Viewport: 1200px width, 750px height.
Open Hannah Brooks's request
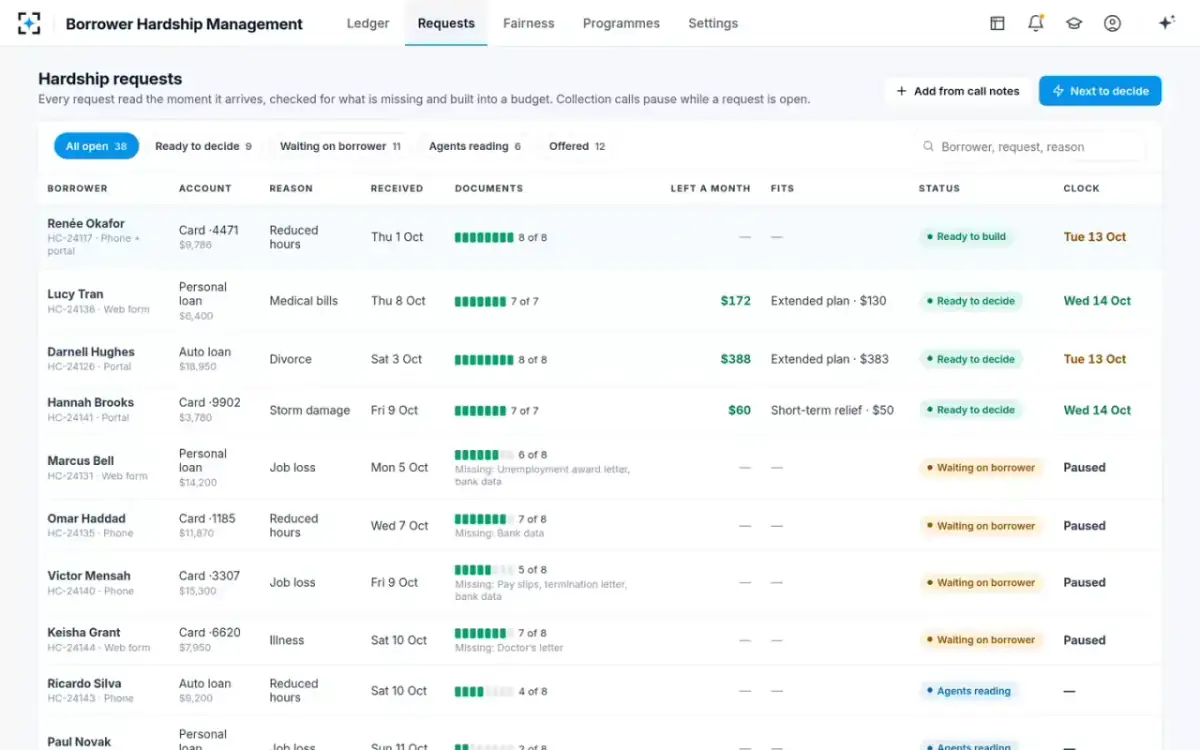[x=600, y=410]
